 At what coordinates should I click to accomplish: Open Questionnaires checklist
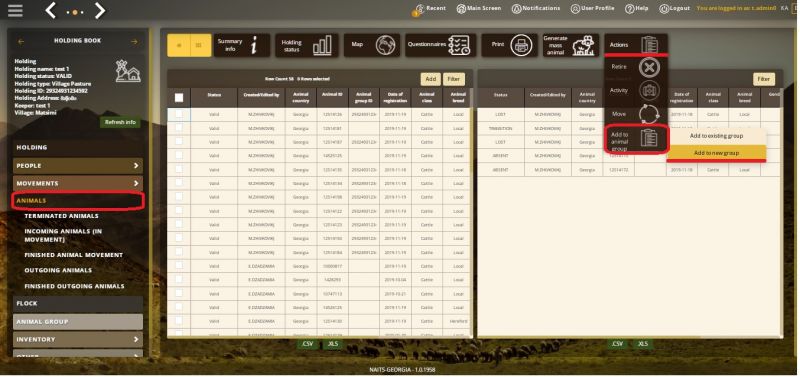coord(440,45)
